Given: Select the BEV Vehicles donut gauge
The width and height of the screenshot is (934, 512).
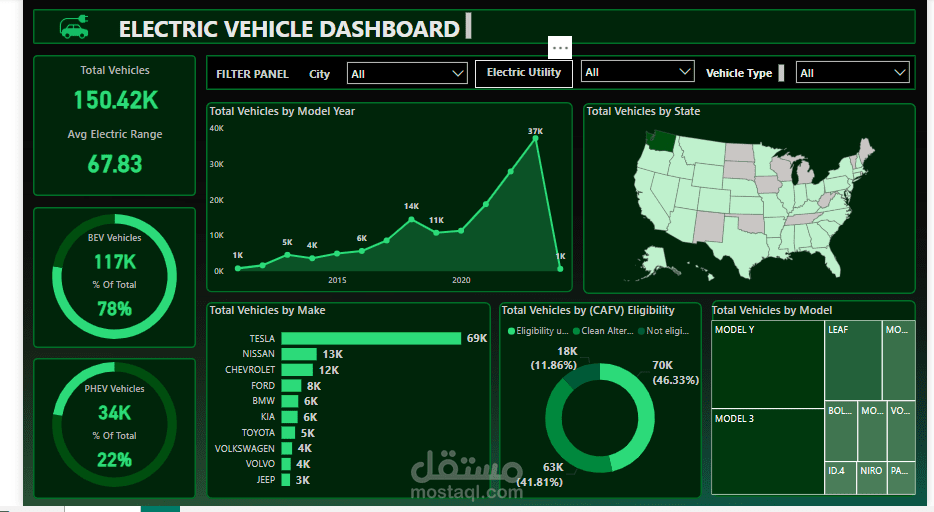Looking at the screenshot, I should pyautogui.click(x=114, y=276).
